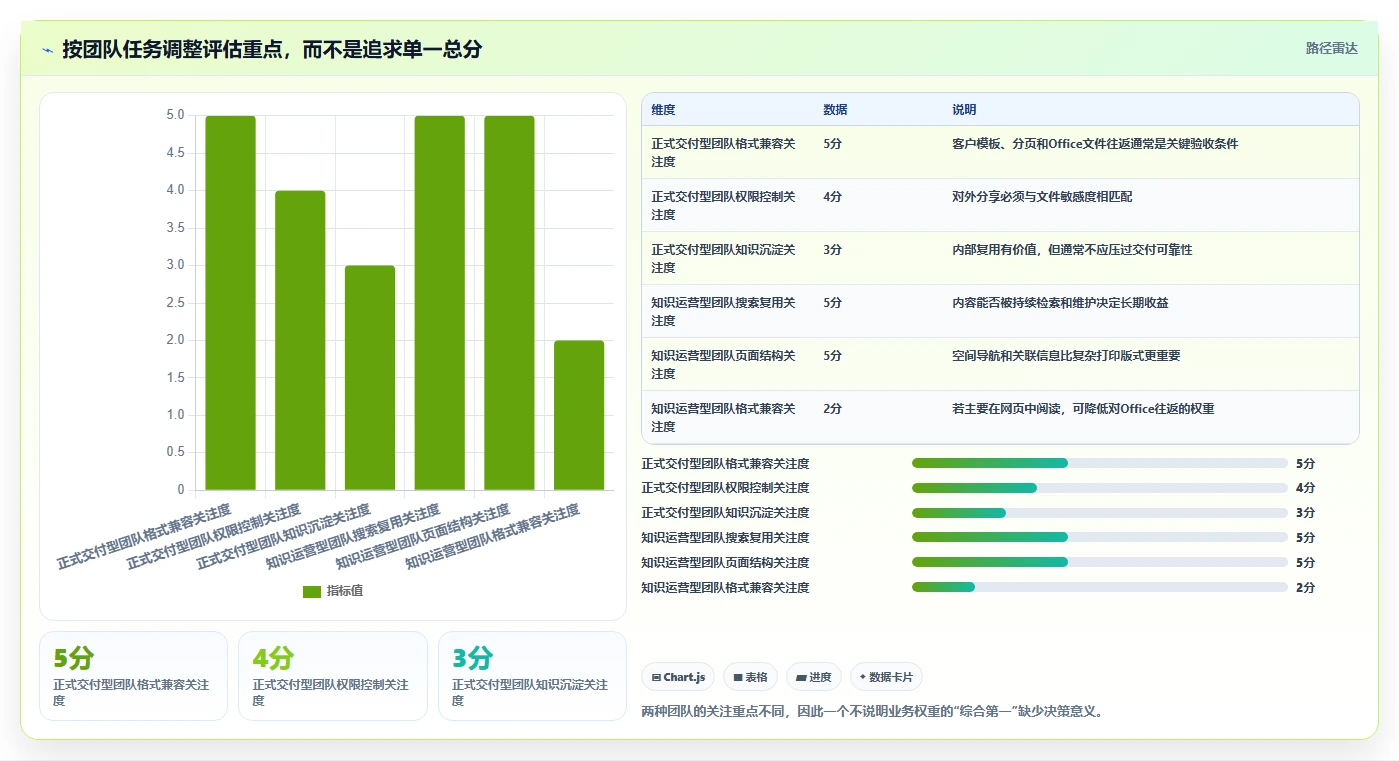Select the 表格 tag
This screenshot has height=761, width=1399.
(x=750, y=677)
